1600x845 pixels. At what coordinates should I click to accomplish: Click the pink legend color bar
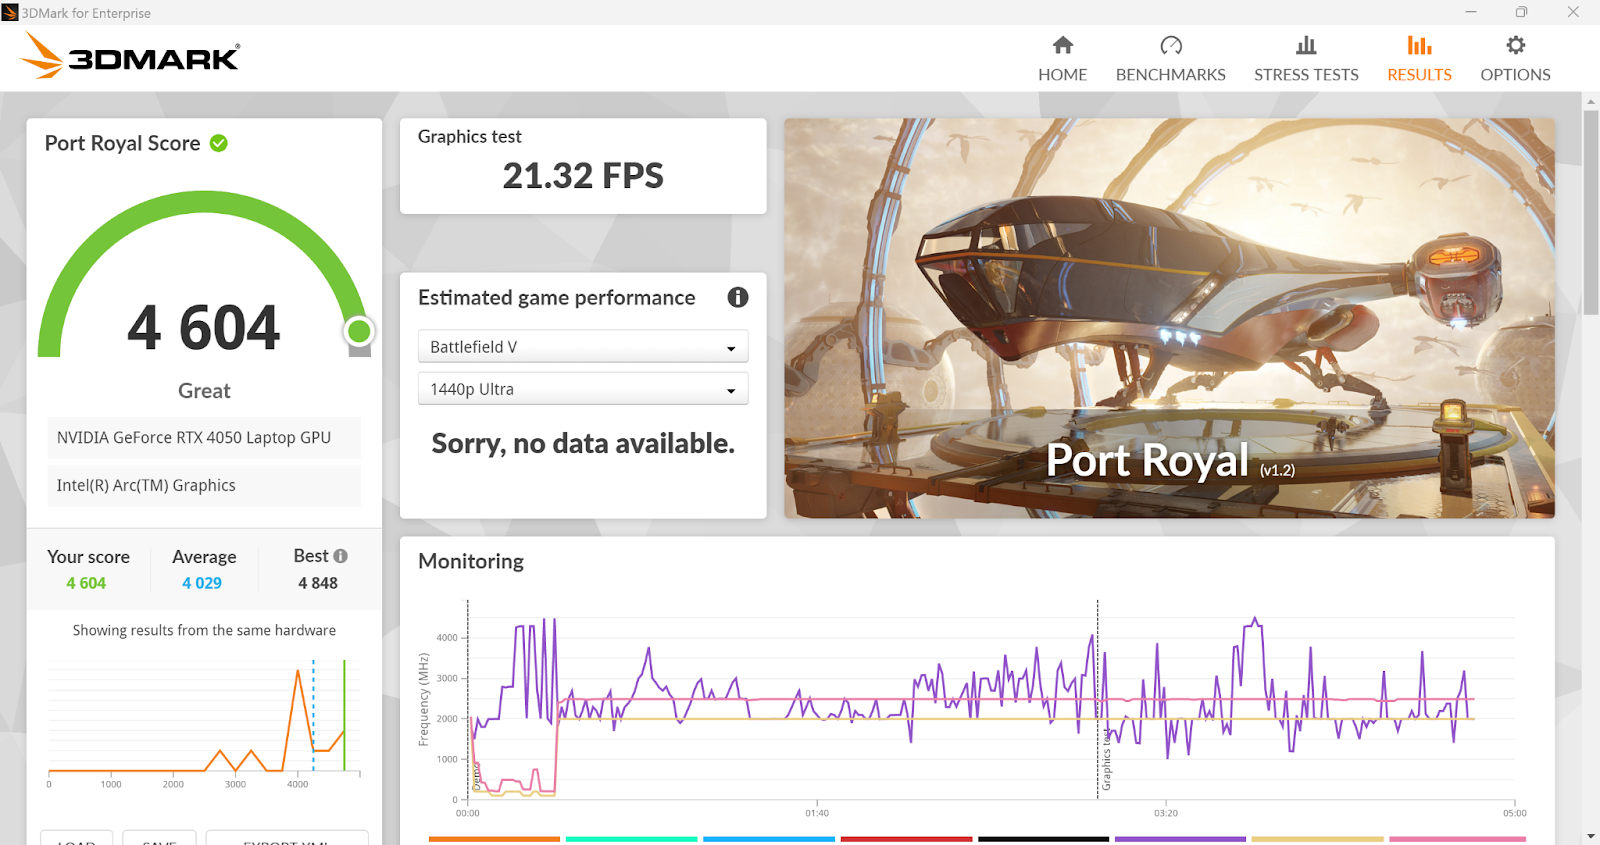1457,839
